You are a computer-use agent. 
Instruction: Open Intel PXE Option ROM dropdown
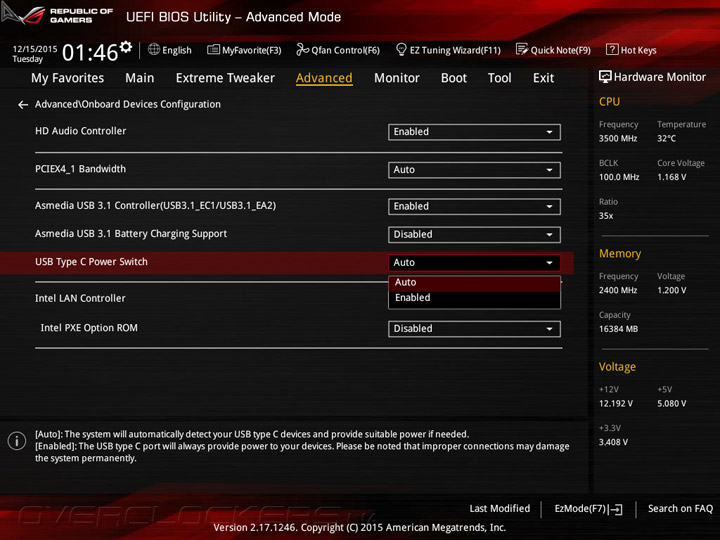pyautogui.click(x=474, y=329)
